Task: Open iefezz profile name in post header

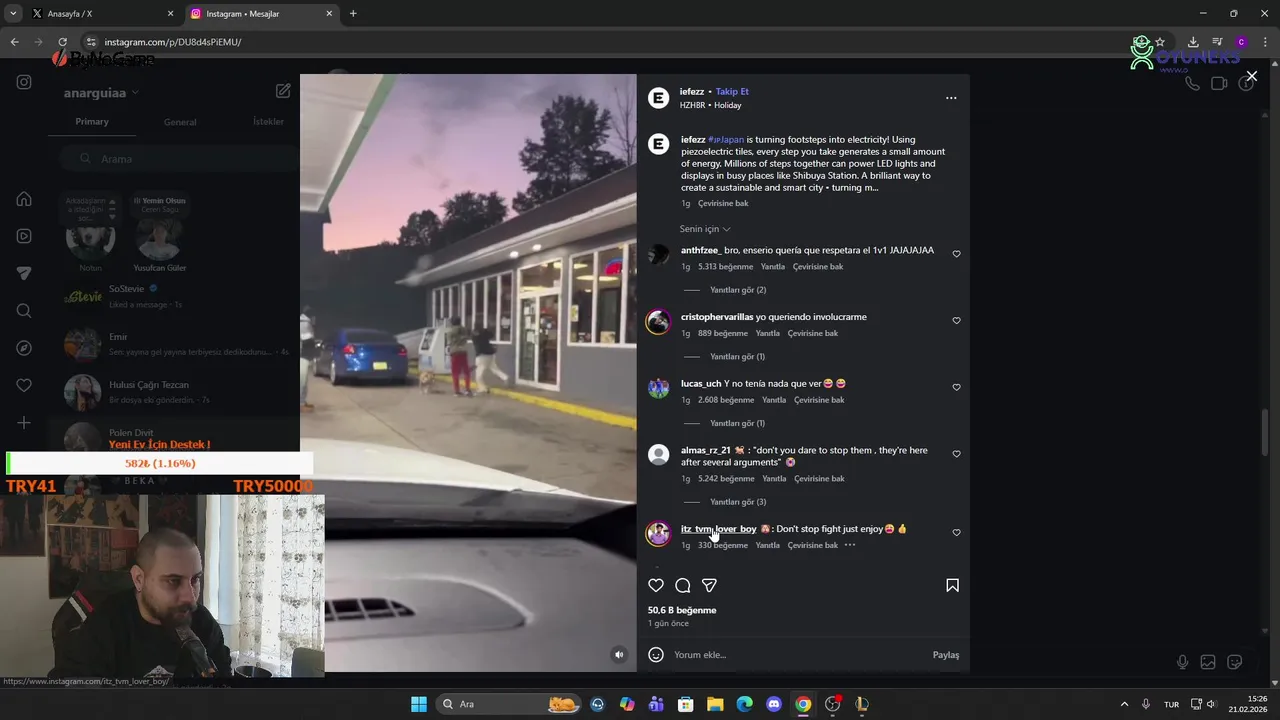Action: click(x=692, y=91)
